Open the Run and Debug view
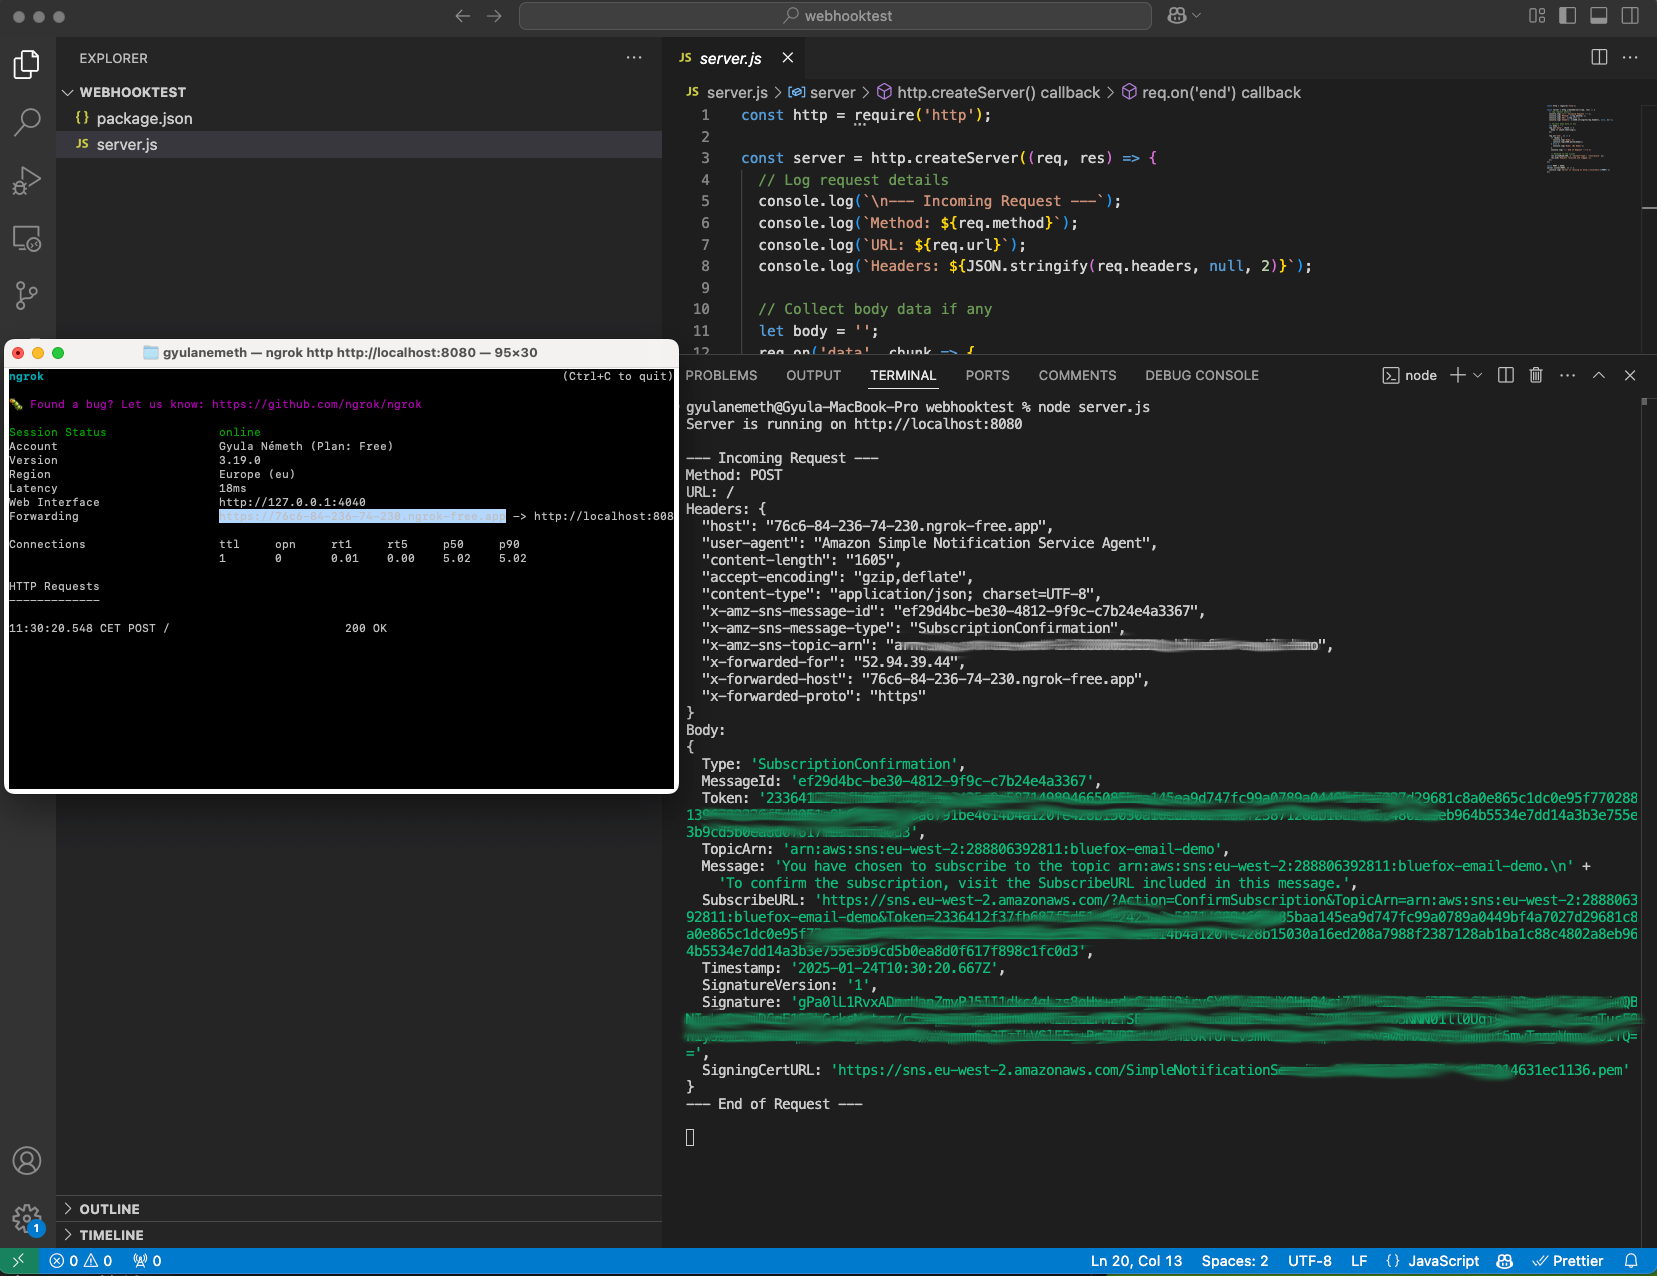 (27, 180)
